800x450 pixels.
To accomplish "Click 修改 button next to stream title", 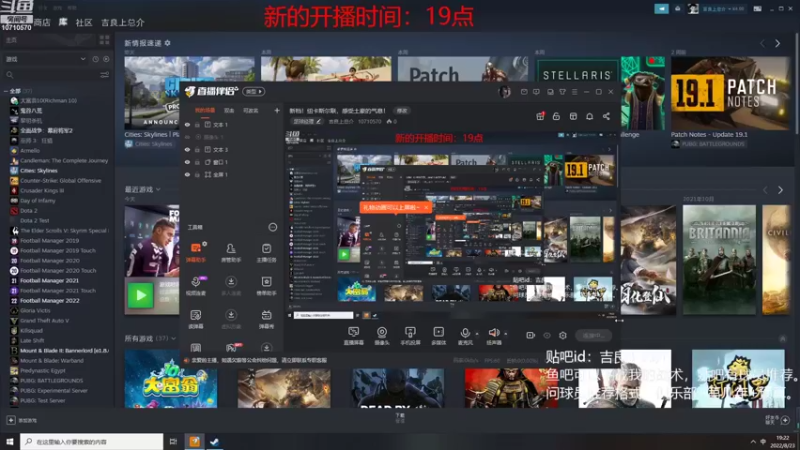I will 402,110.
